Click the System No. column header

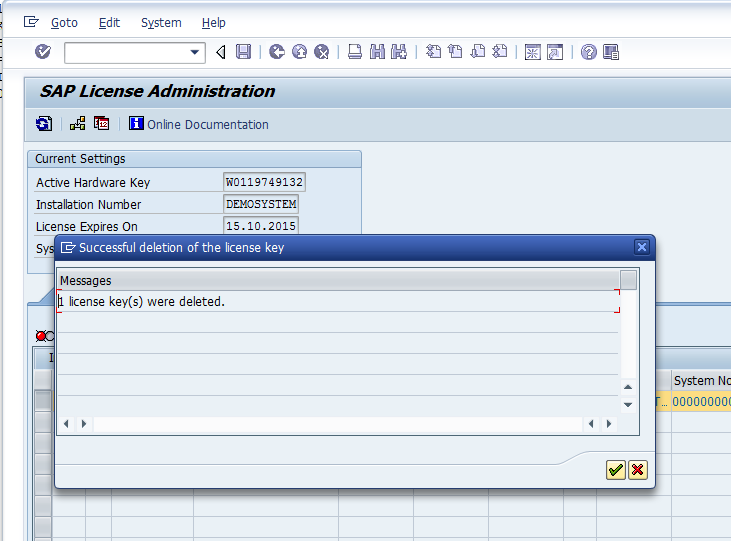tap(701, 381)
